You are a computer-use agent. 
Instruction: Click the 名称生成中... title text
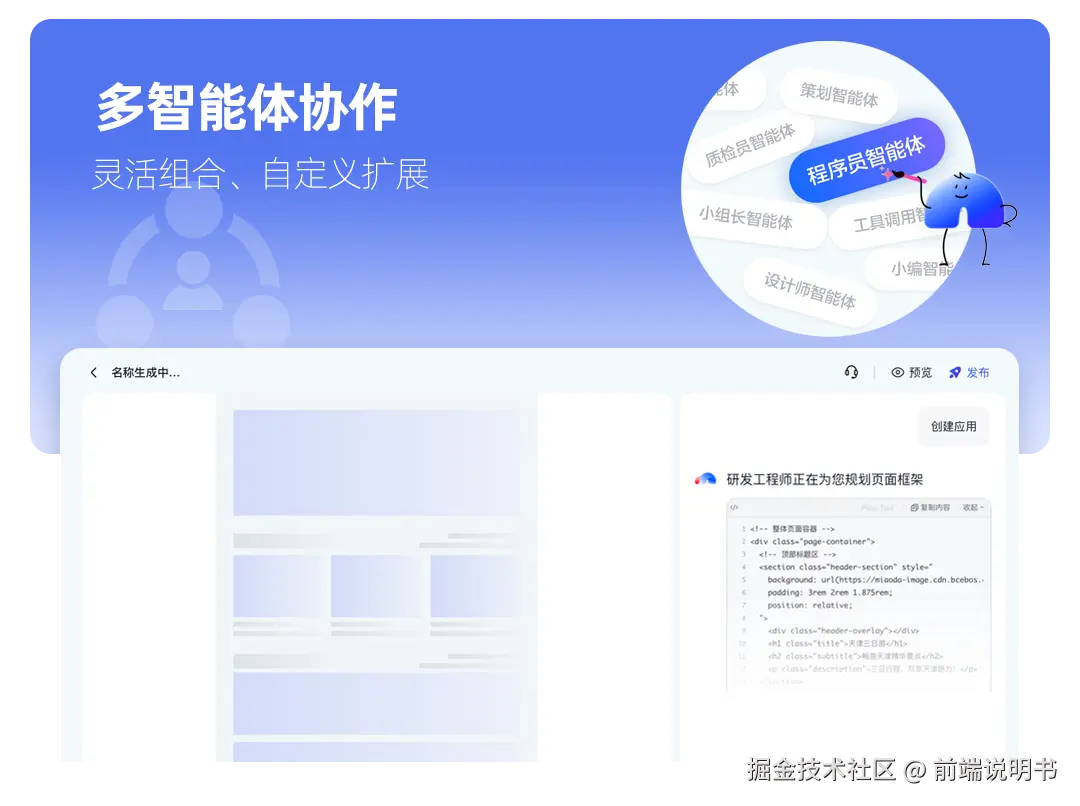(145, 373)
